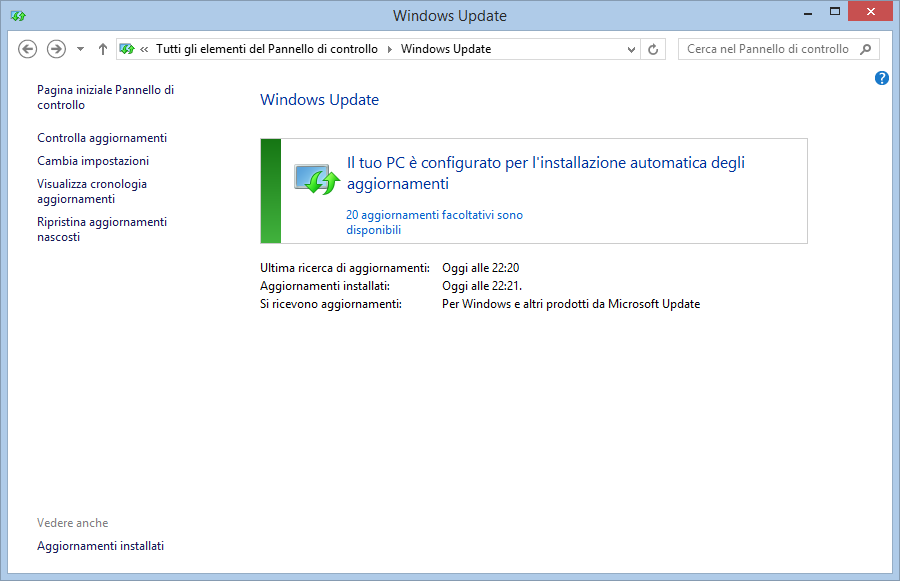This screenshot has width=900, height=581.
Task: Click the 'Vedere anche' section label
Action: tap(73, 523)
